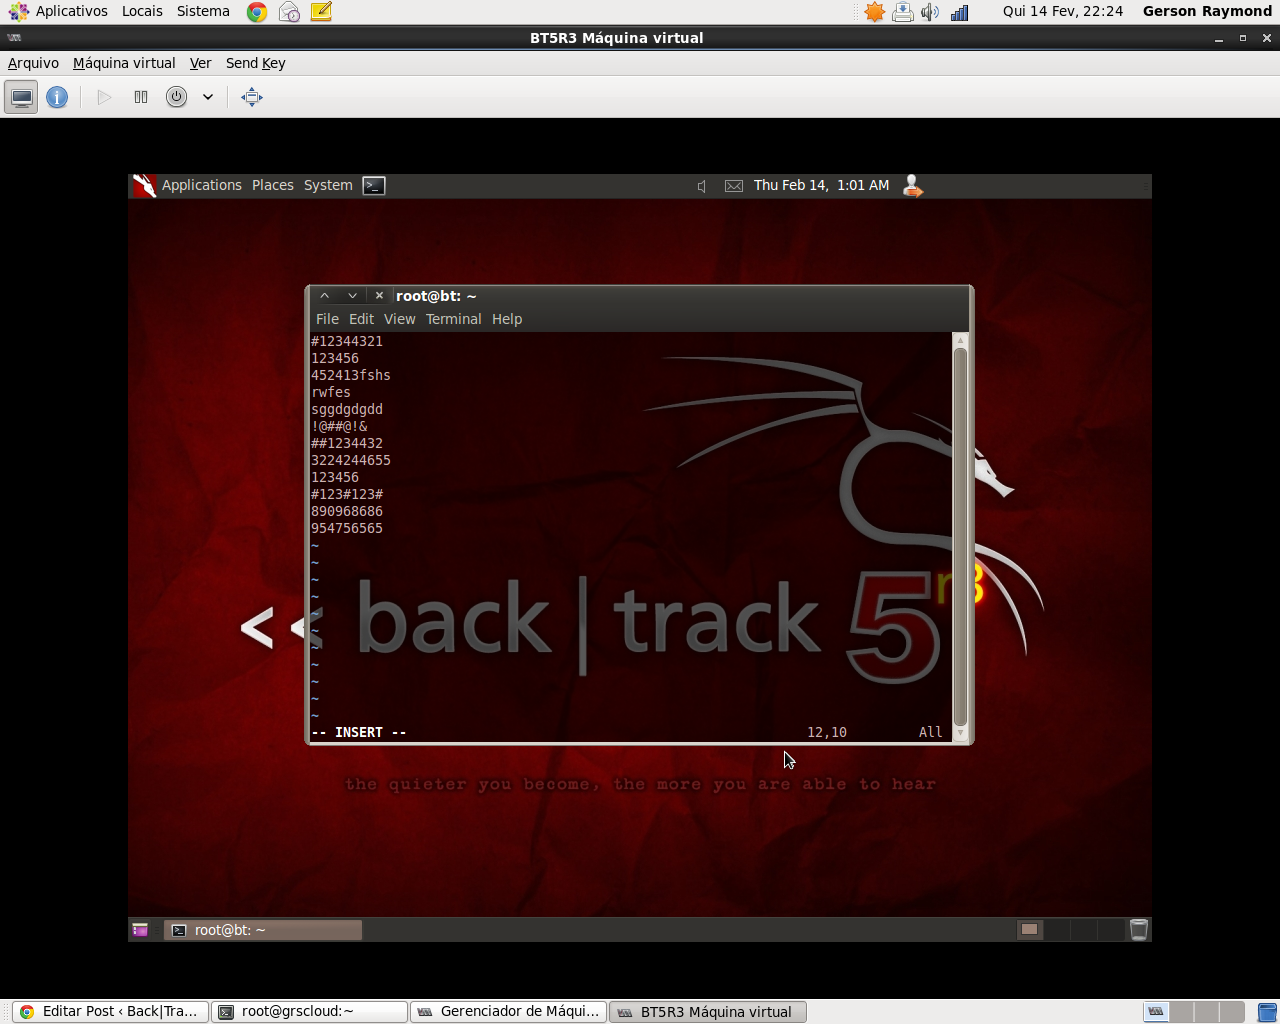Open the Máquina virtual menu
1280x1024 pixels.
(x=124, y=63)
